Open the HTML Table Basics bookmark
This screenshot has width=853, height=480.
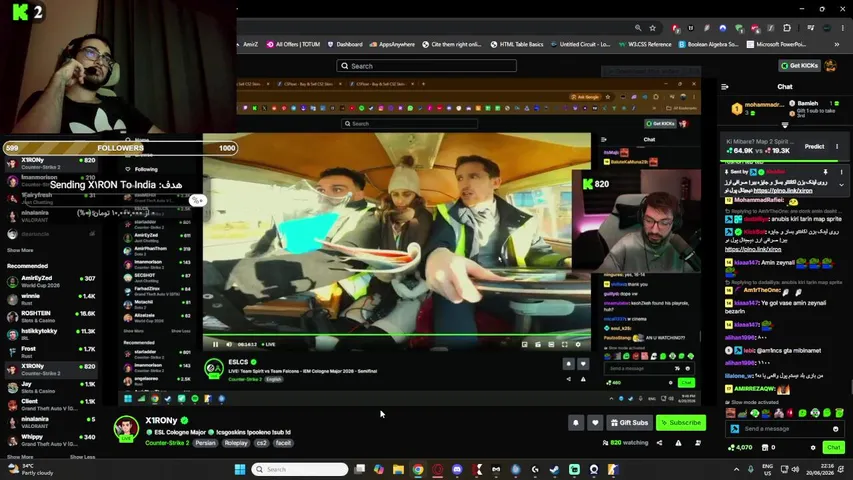pos(517,45)
